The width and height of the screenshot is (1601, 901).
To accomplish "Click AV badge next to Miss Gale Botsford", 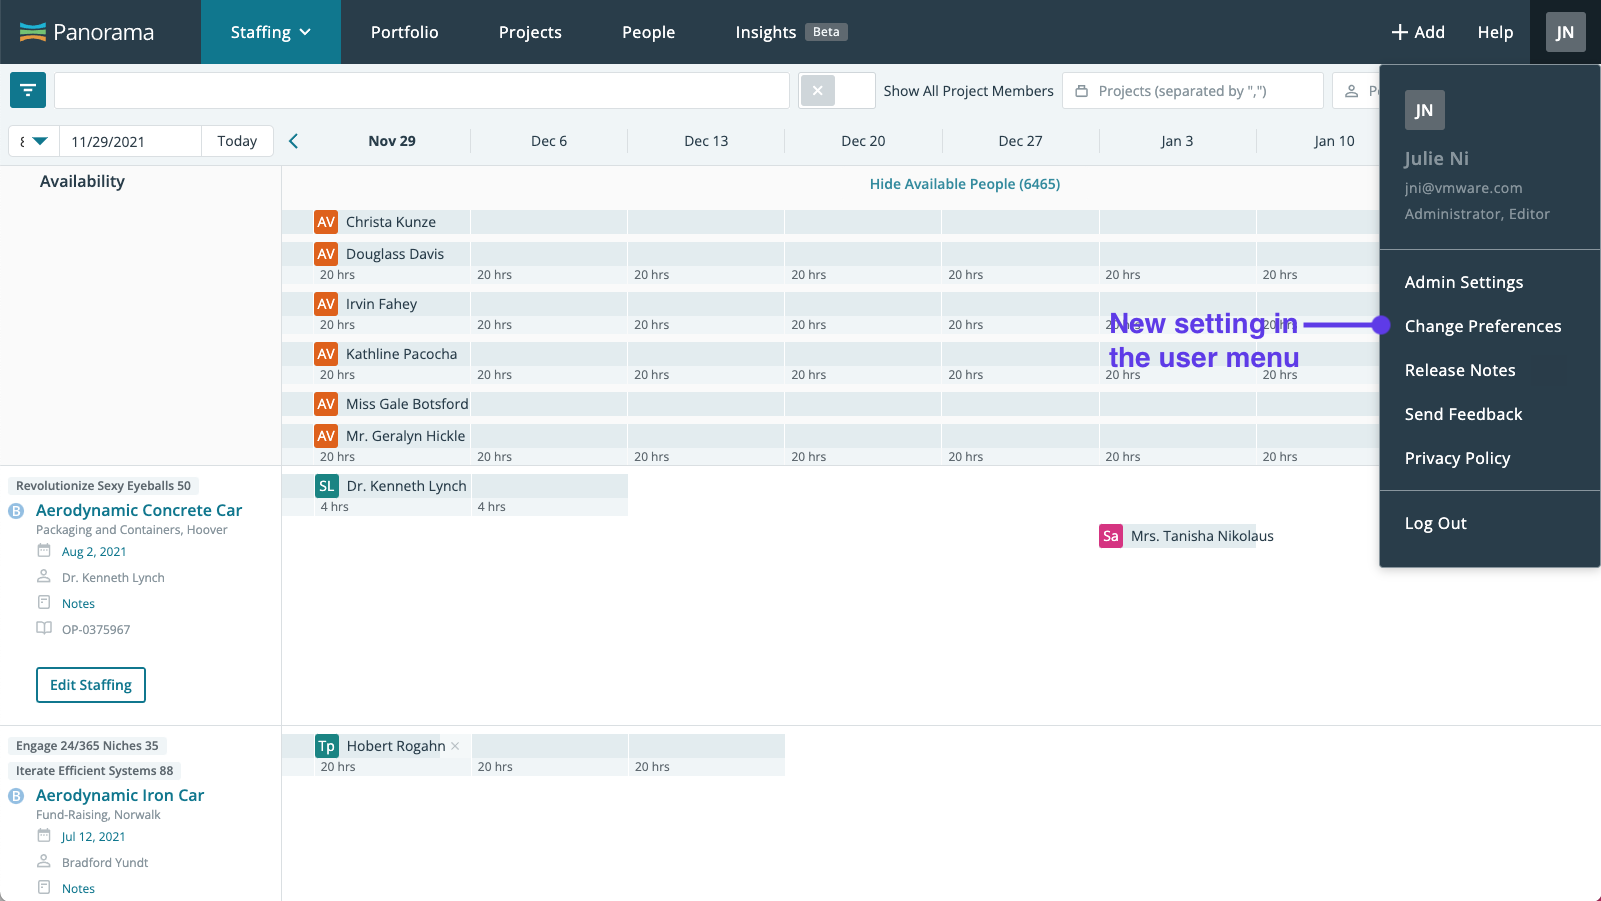I will pyautogui.click(x=326, y=404).
